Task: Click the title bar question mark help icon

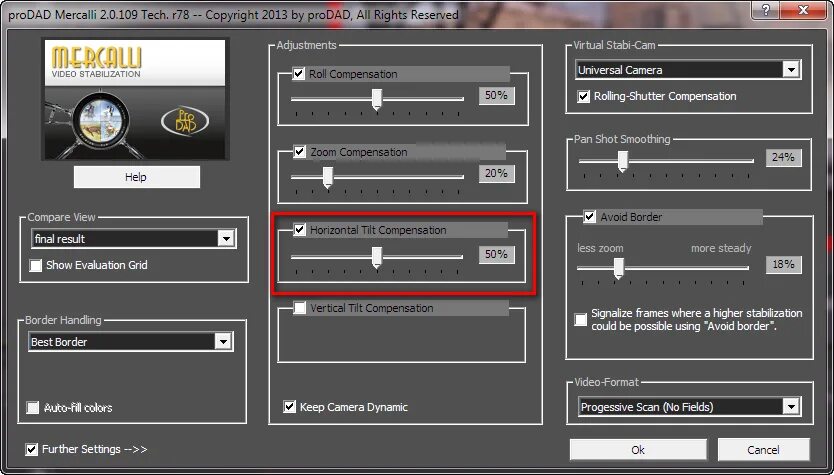Action: (x=766, y=10)
